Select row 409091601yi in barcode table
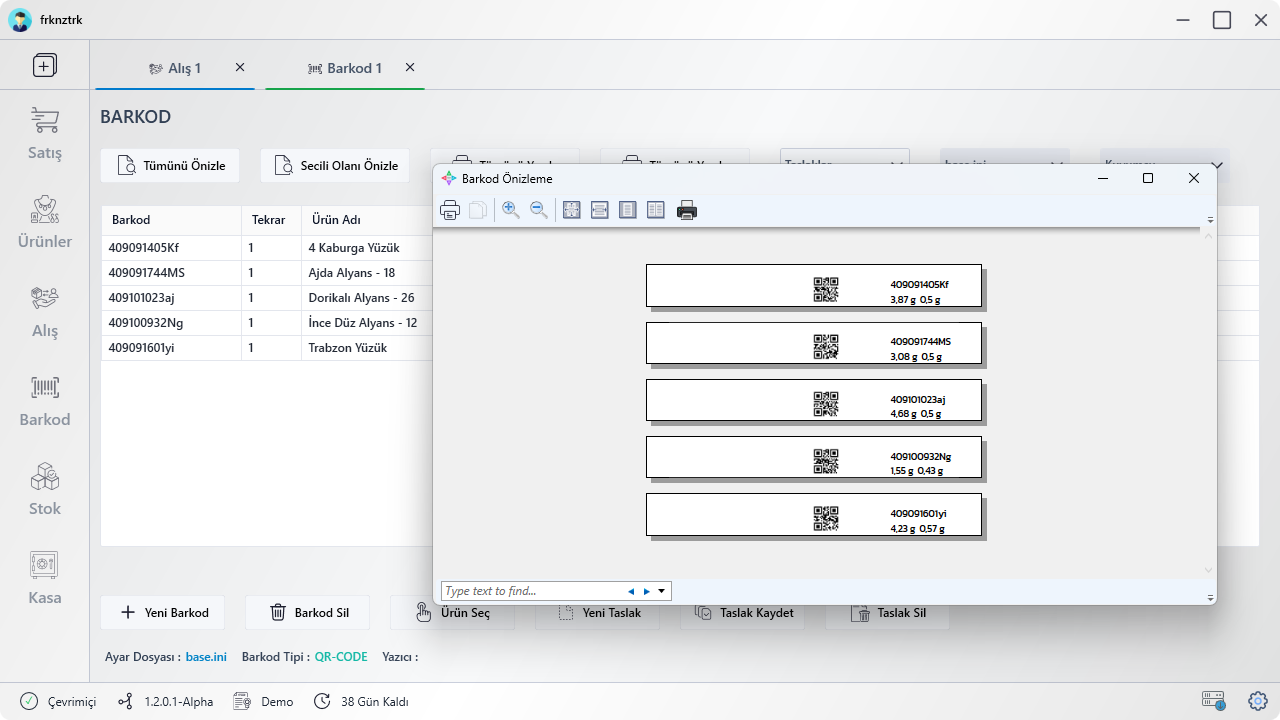 point(267,348)
